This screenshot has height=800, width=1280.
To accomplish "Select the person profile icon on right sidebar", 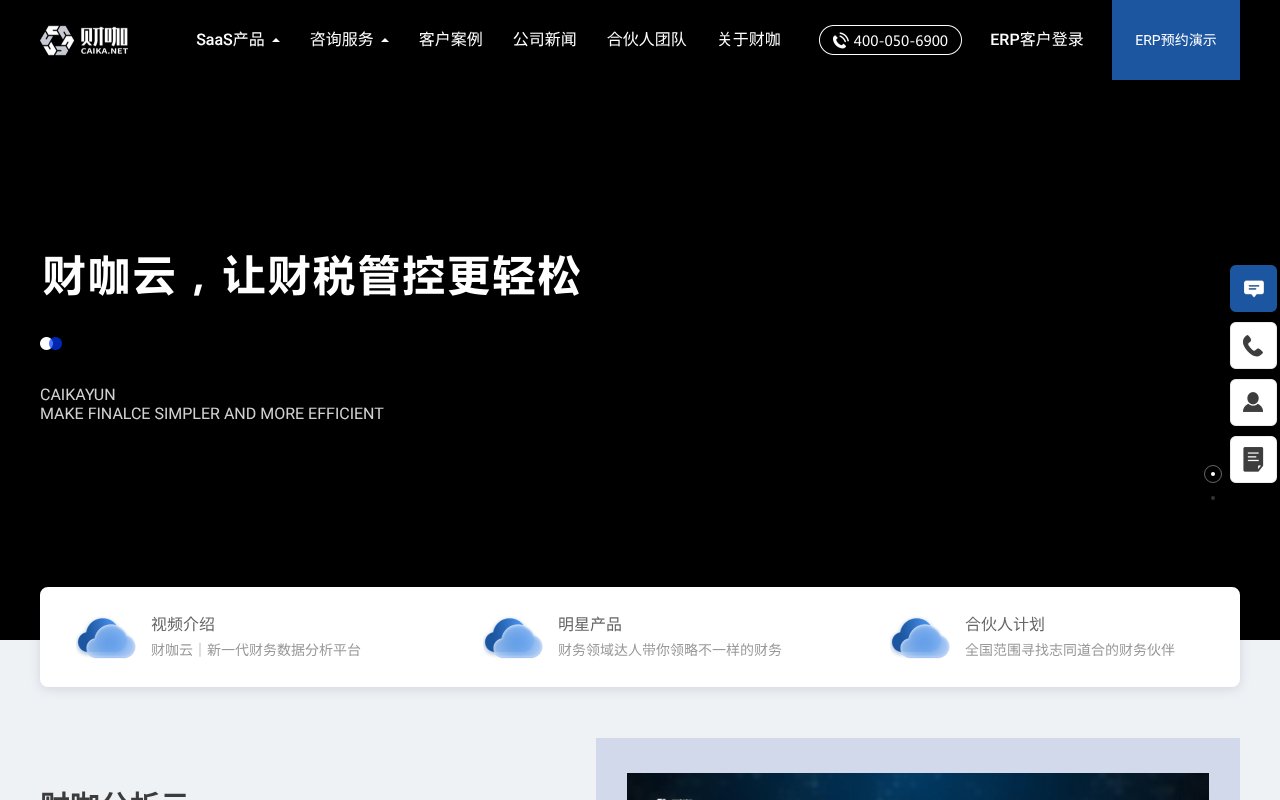I will point(1253,402).
